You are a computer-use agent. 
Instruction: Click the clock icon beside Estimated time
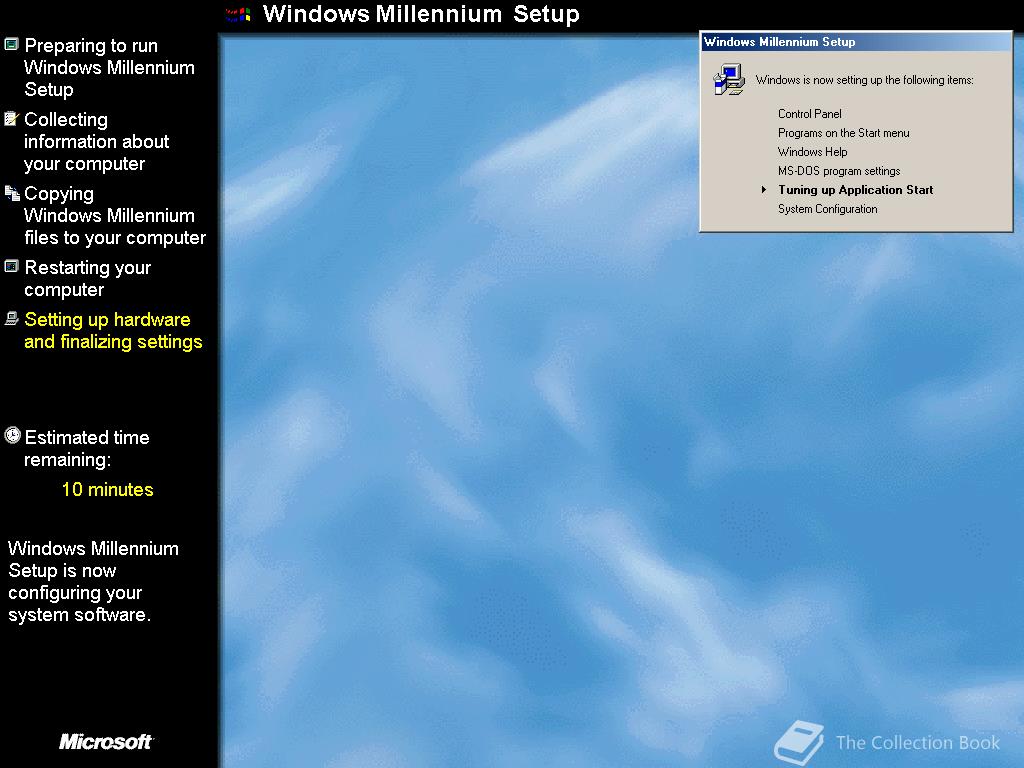click(12, 436)
